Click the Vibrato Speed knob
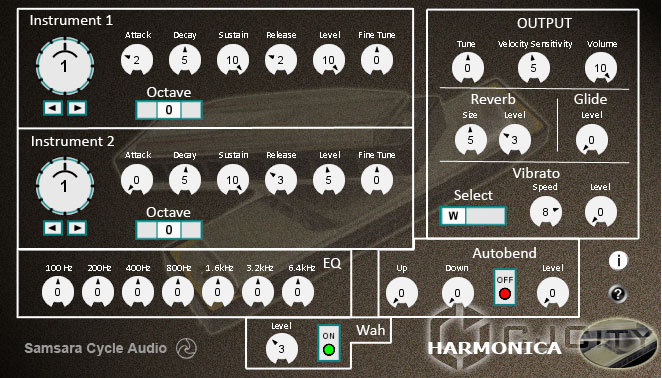The height and width of the screenshot is (378, 662). pos(546,212)
